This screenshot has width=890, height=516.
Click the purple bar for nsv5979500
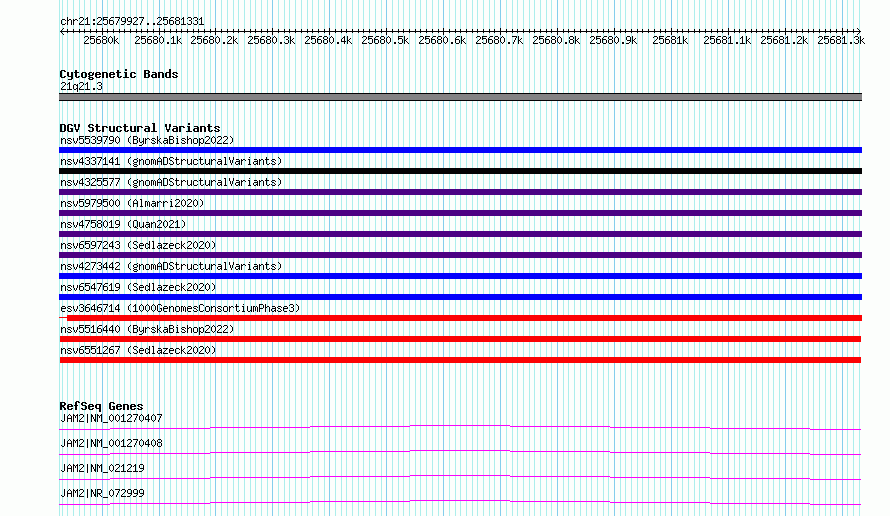(x=460, y=213)
